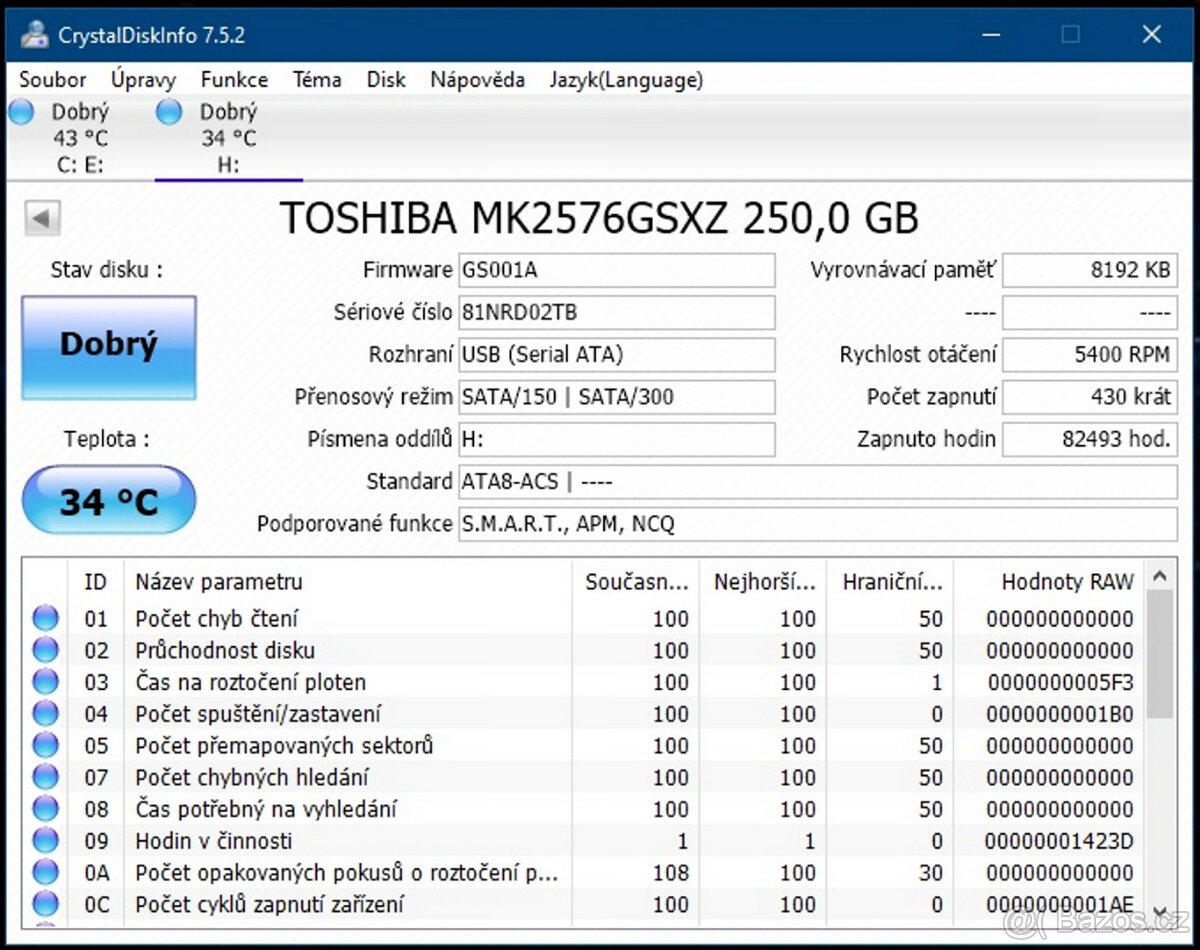
Task: Click RAW value 00000001423D
Action: pyautogui.click(x=1059, y=841)
